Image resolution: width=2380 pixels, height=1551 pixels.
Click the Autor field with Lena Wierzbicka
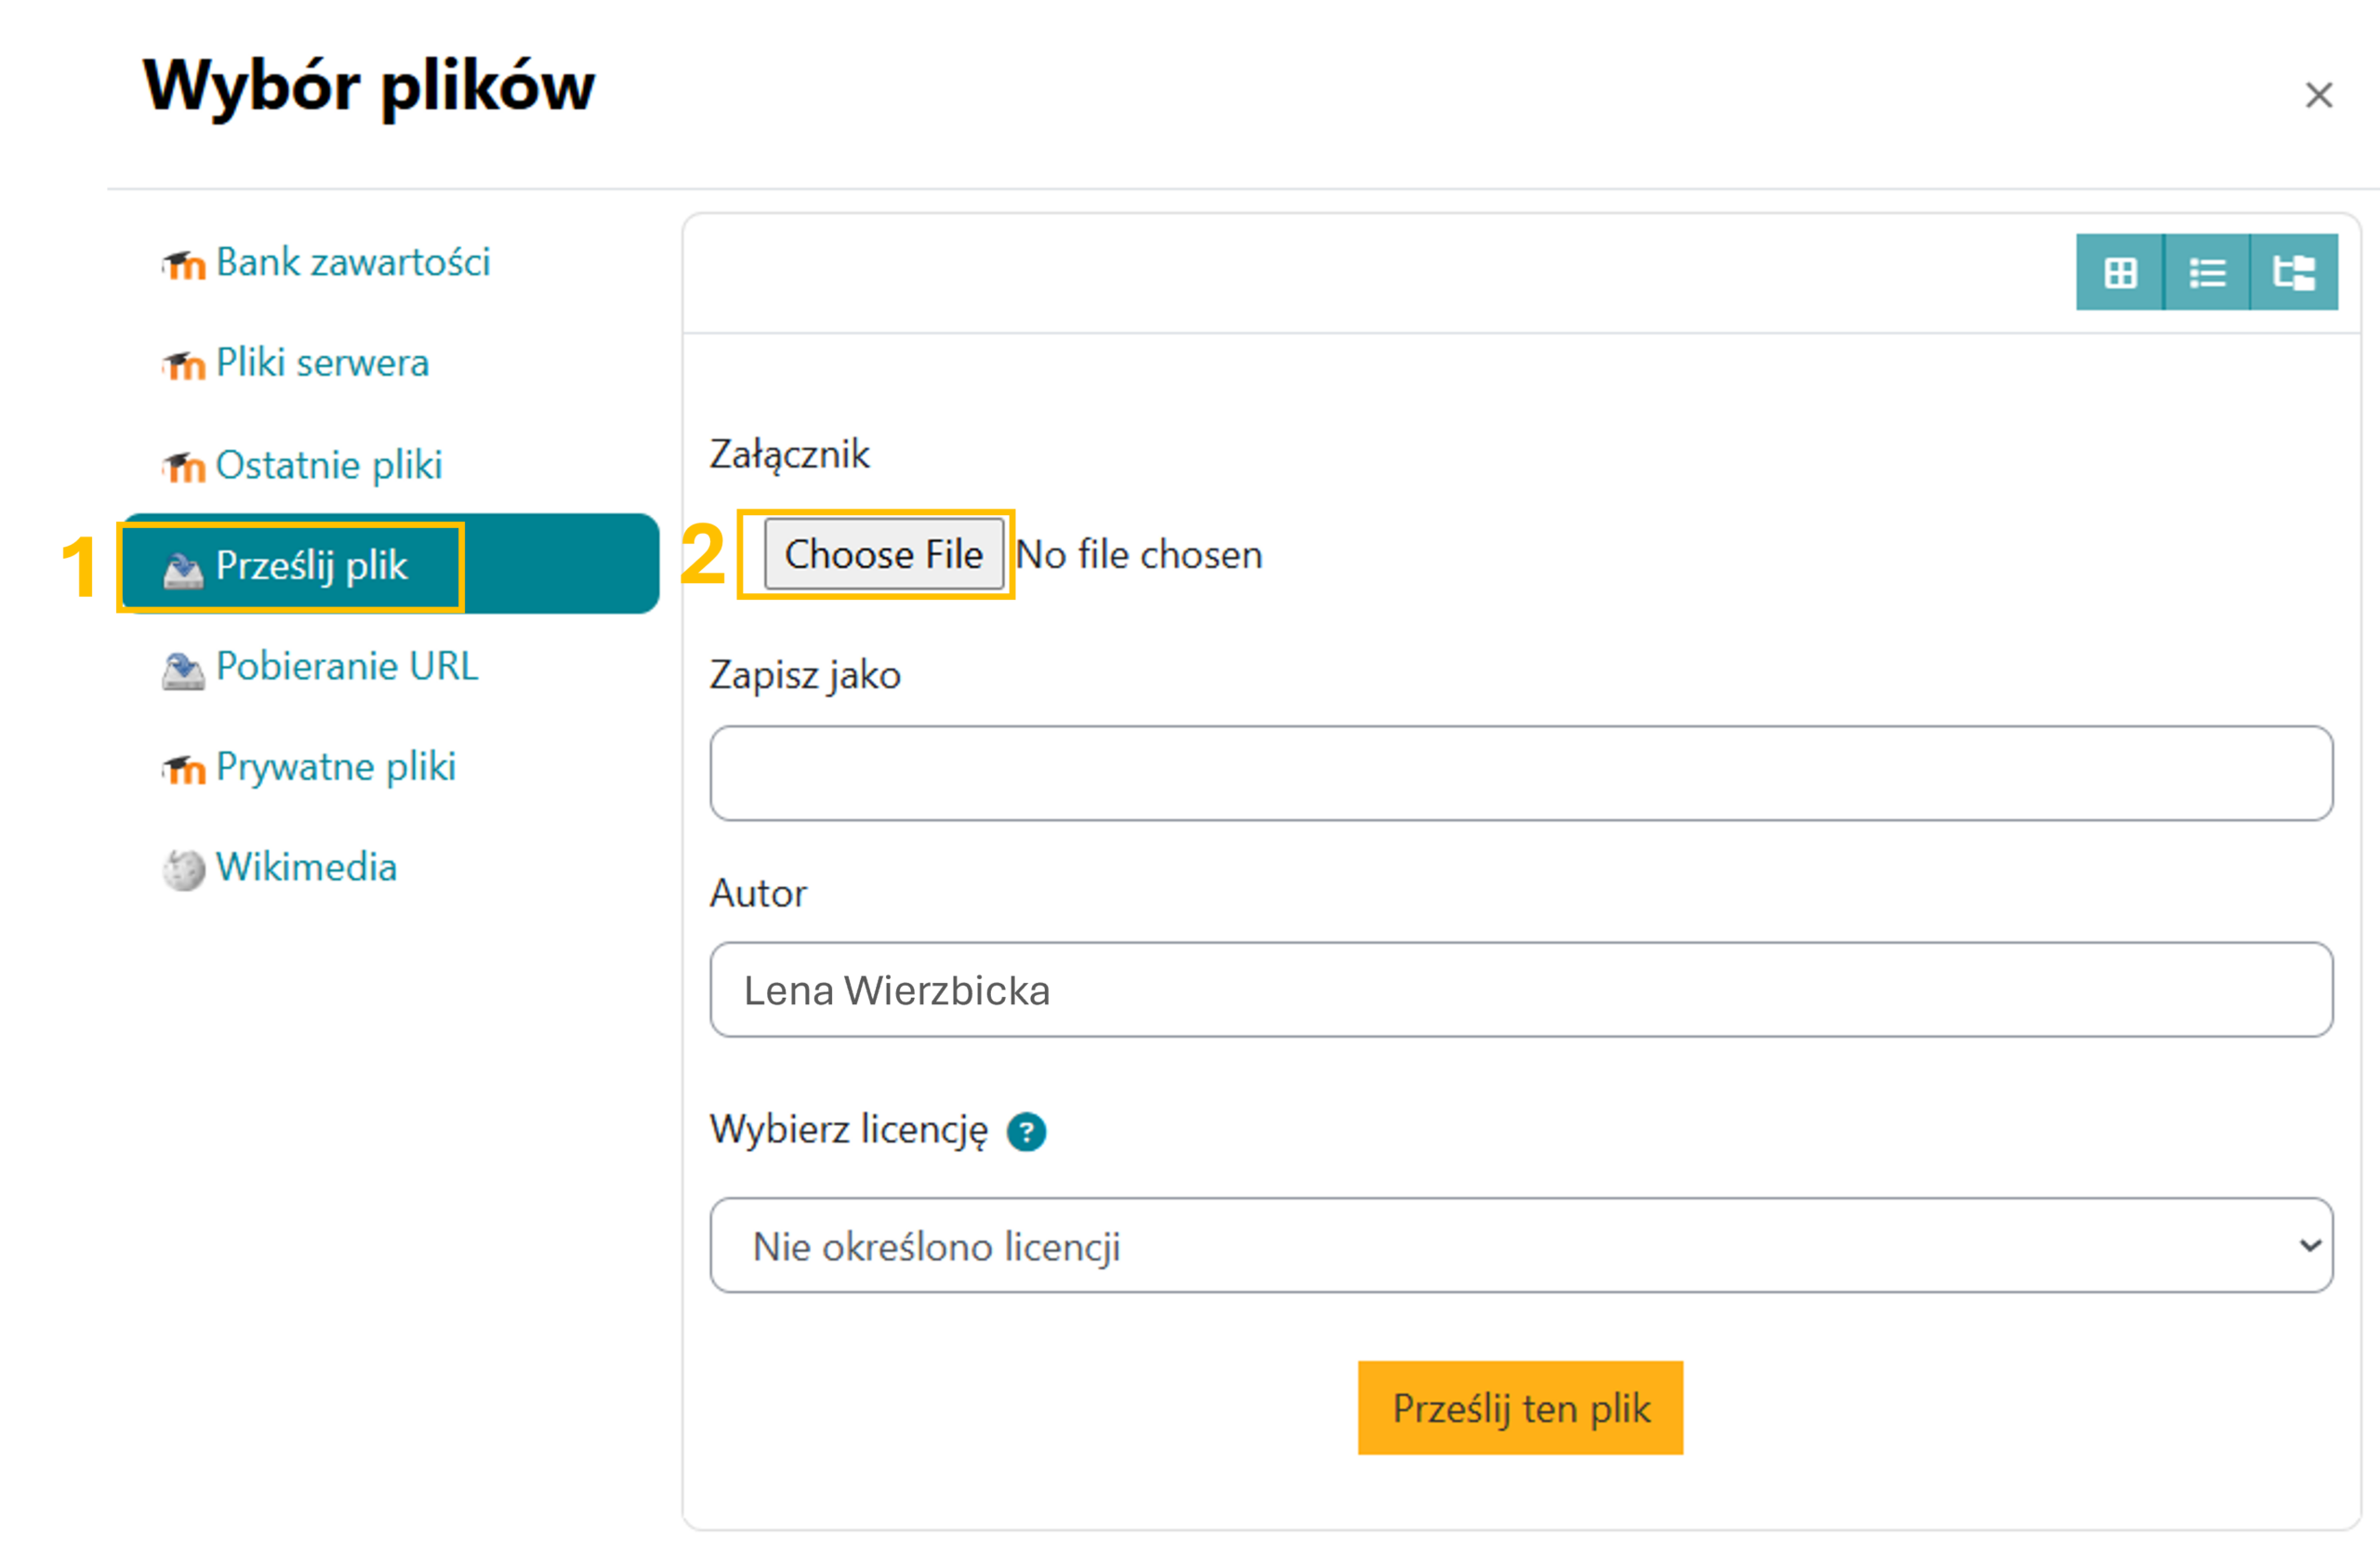(x=1521, y=989)
